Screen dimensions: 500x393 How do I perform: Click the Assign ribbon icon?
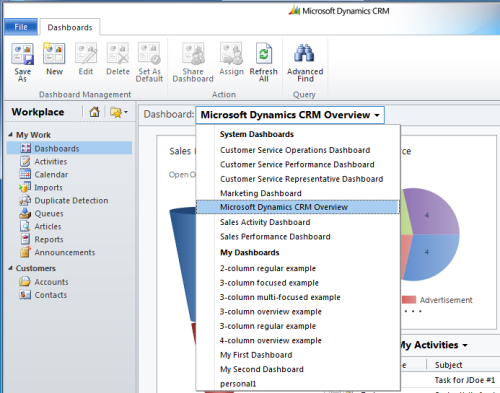pos(231,54)
